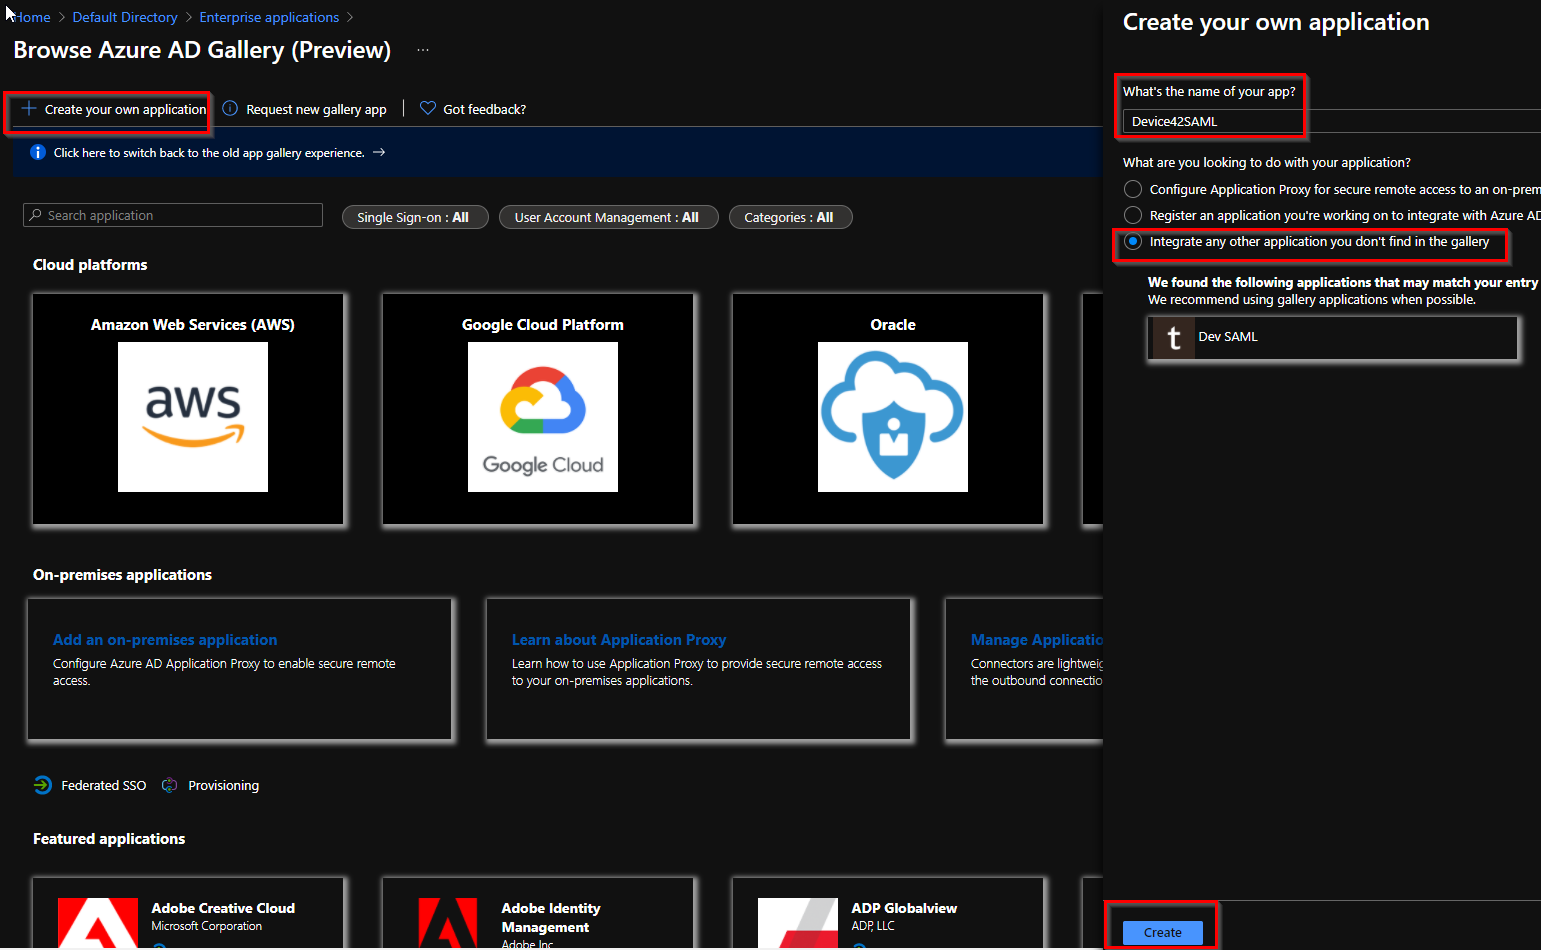The width and height of the screenshot is (1541, 950).
Task: Open the Single Sign-on filter dropdown
Action: 414,217
